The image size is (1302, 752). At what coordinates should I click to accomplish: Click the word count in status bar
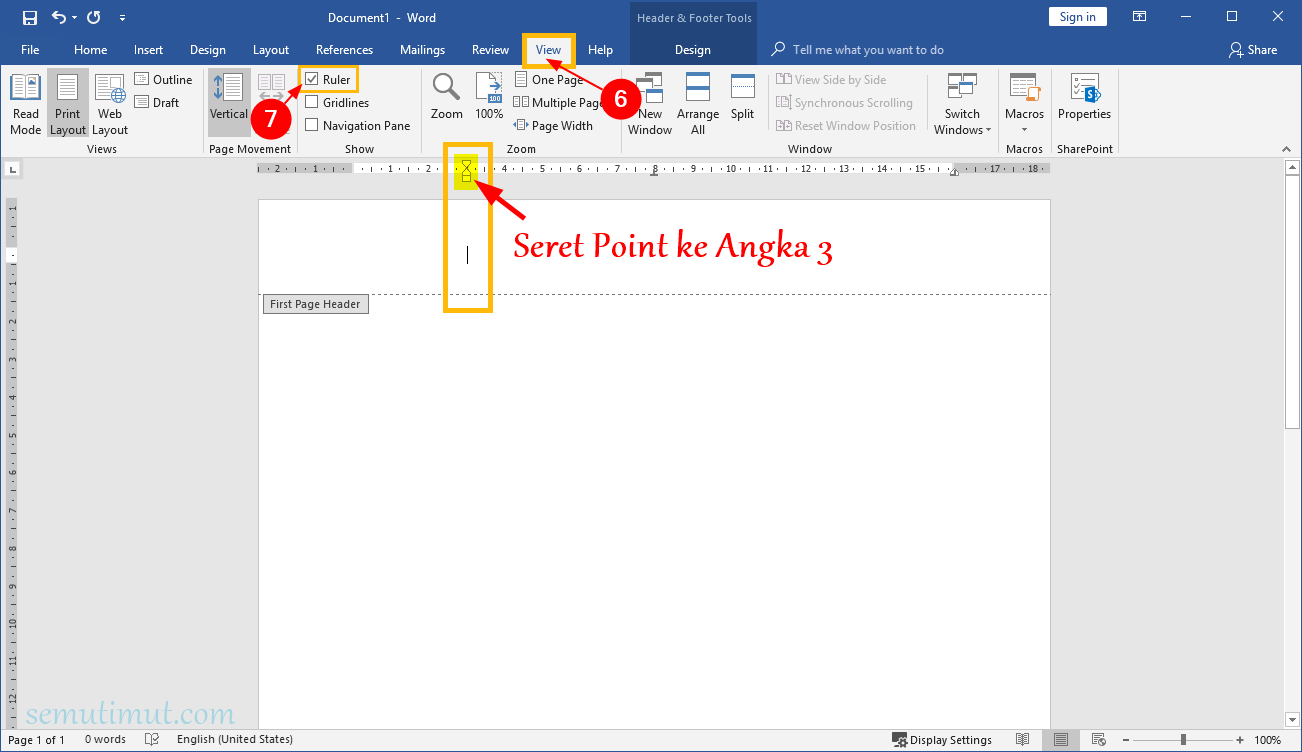105,739
